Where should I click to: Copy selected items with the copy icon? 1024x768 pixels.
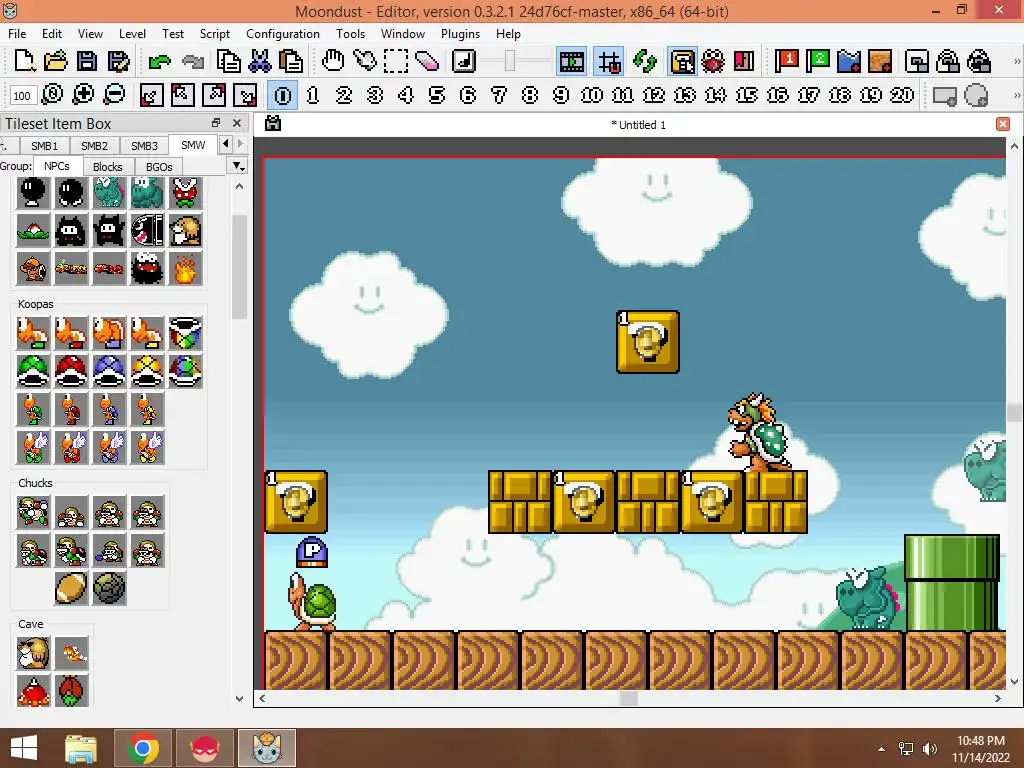click(x=229, y=61)
